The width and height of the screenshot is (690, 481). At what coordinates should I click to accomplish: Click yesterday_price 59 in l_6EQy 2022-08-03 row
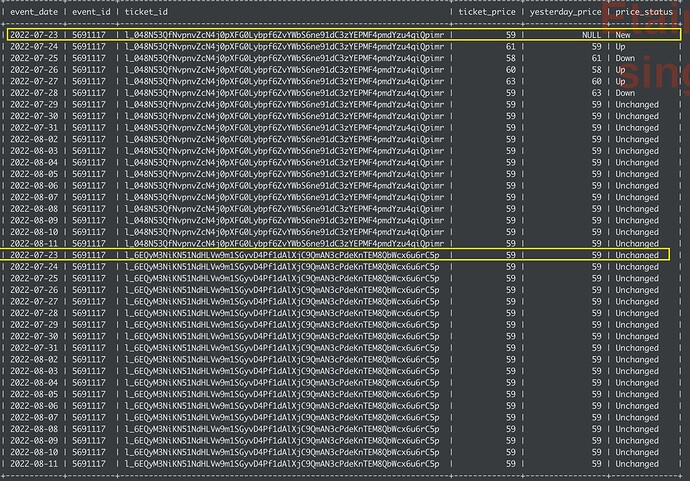tap(596, 371)
